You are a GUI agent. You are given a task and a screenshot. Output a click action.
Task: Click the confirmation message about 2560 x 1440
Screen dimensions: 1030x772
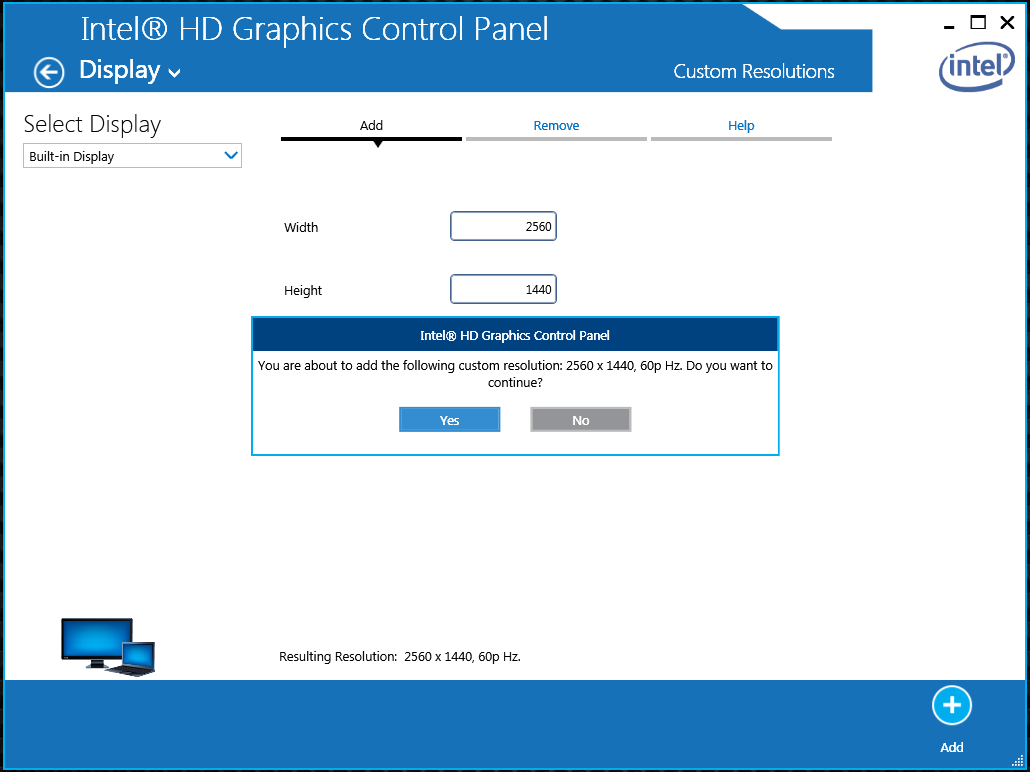click(x=515, y=374)
